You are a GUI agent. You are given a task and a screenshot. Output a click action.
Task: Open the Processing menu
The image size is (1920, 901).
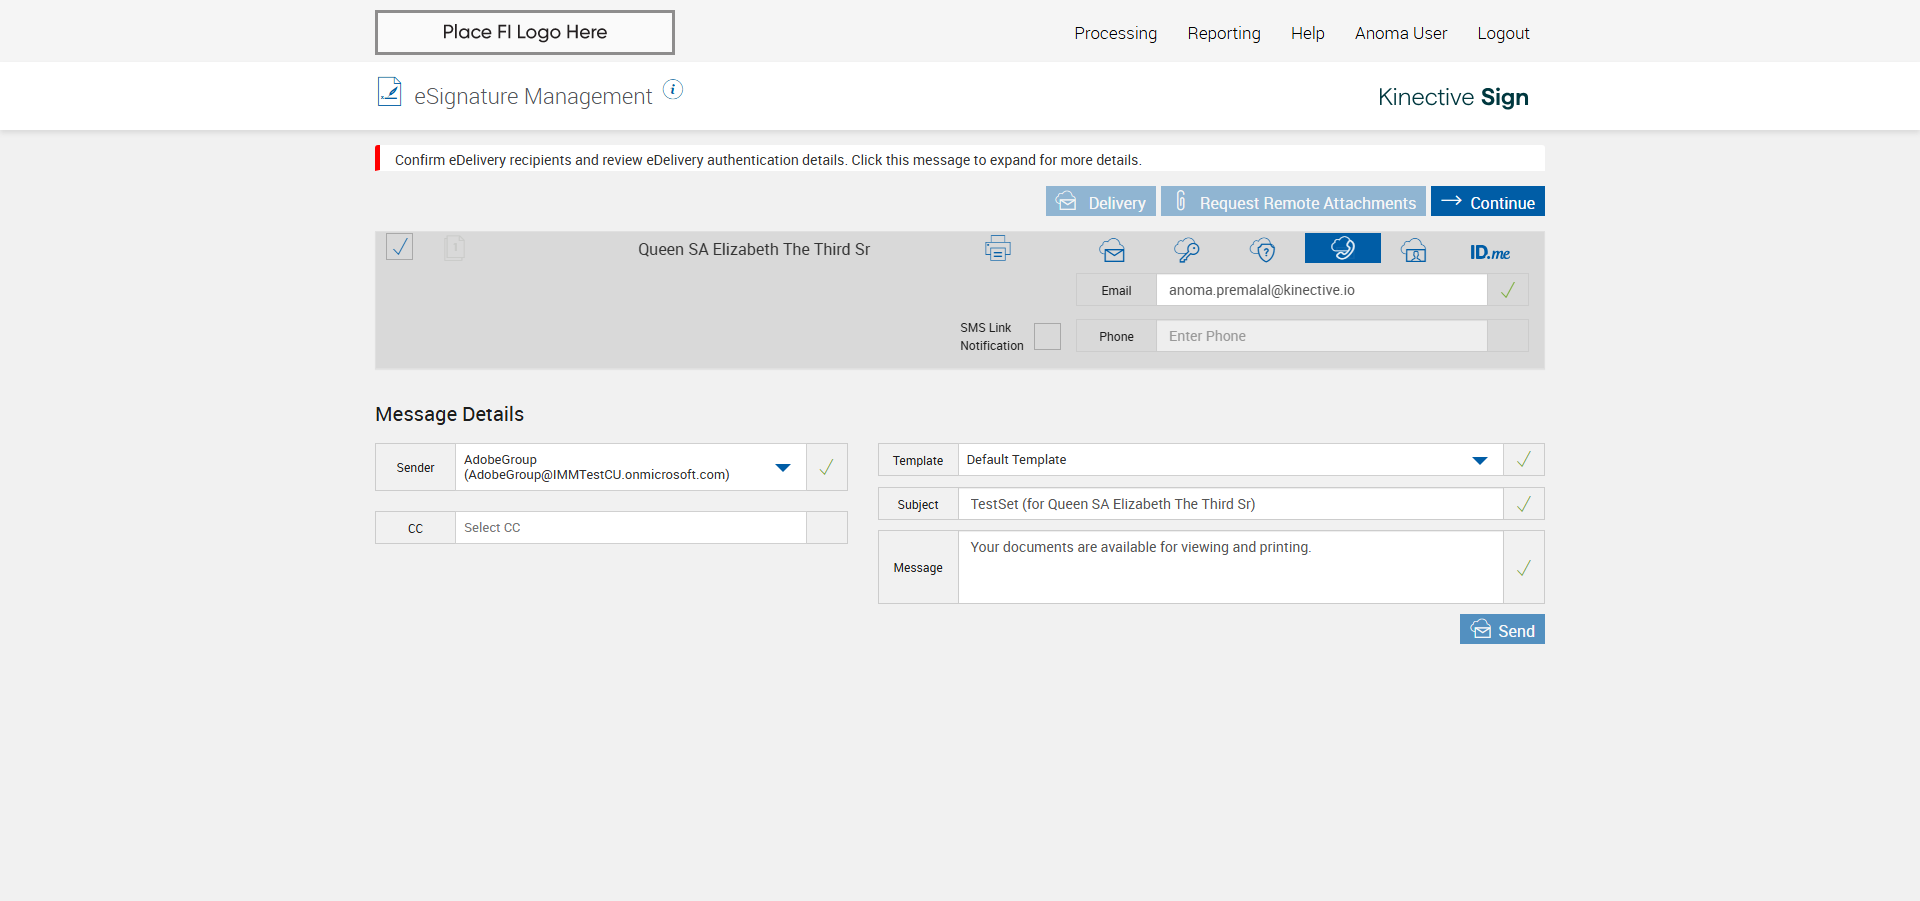pyautogui.click(x=1115, y=33)
